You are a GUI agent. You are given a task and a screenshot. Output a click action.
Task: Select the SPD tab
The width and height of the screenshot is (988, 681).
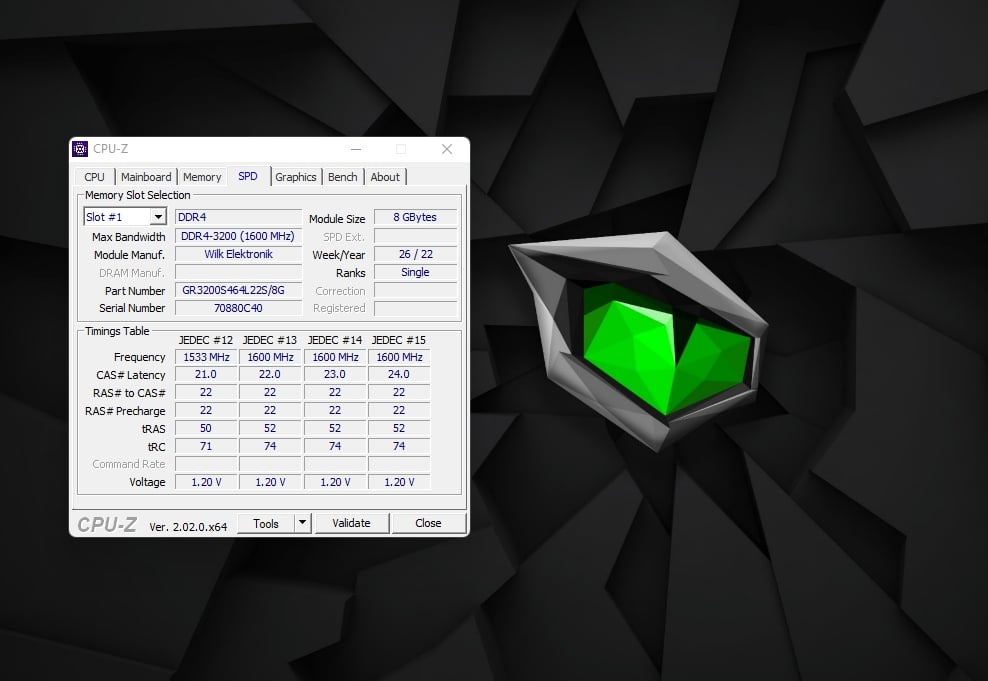pos(247,176)
